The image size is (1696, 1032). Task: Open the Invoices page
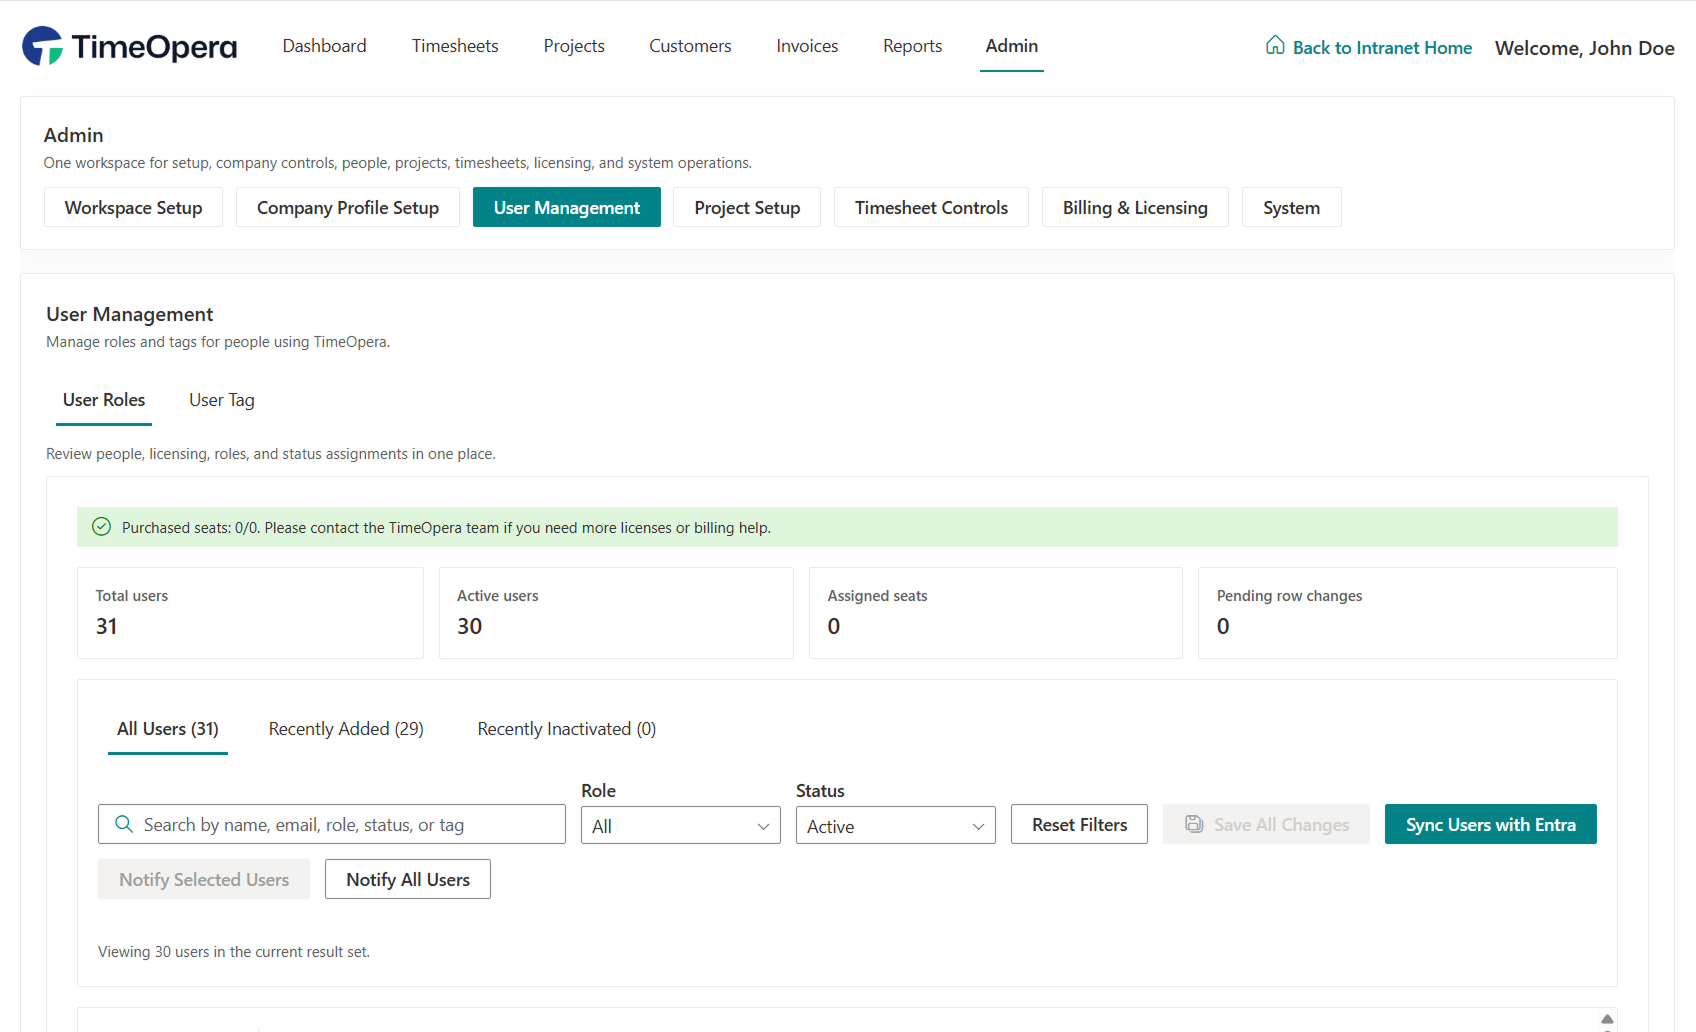pyautogui.click(x=807, y=46)
